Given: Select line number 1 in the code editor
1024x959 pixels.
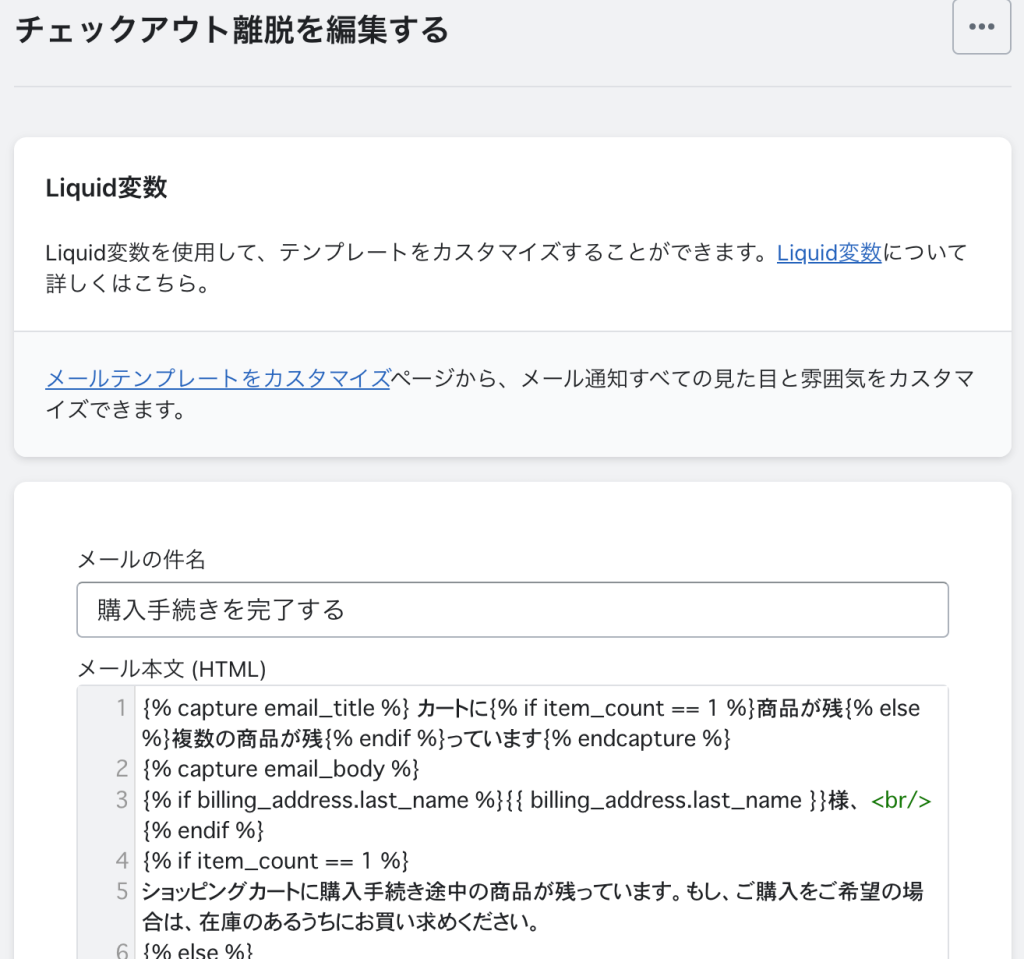Looking at the screenshot, I should [x=120, y=708].
